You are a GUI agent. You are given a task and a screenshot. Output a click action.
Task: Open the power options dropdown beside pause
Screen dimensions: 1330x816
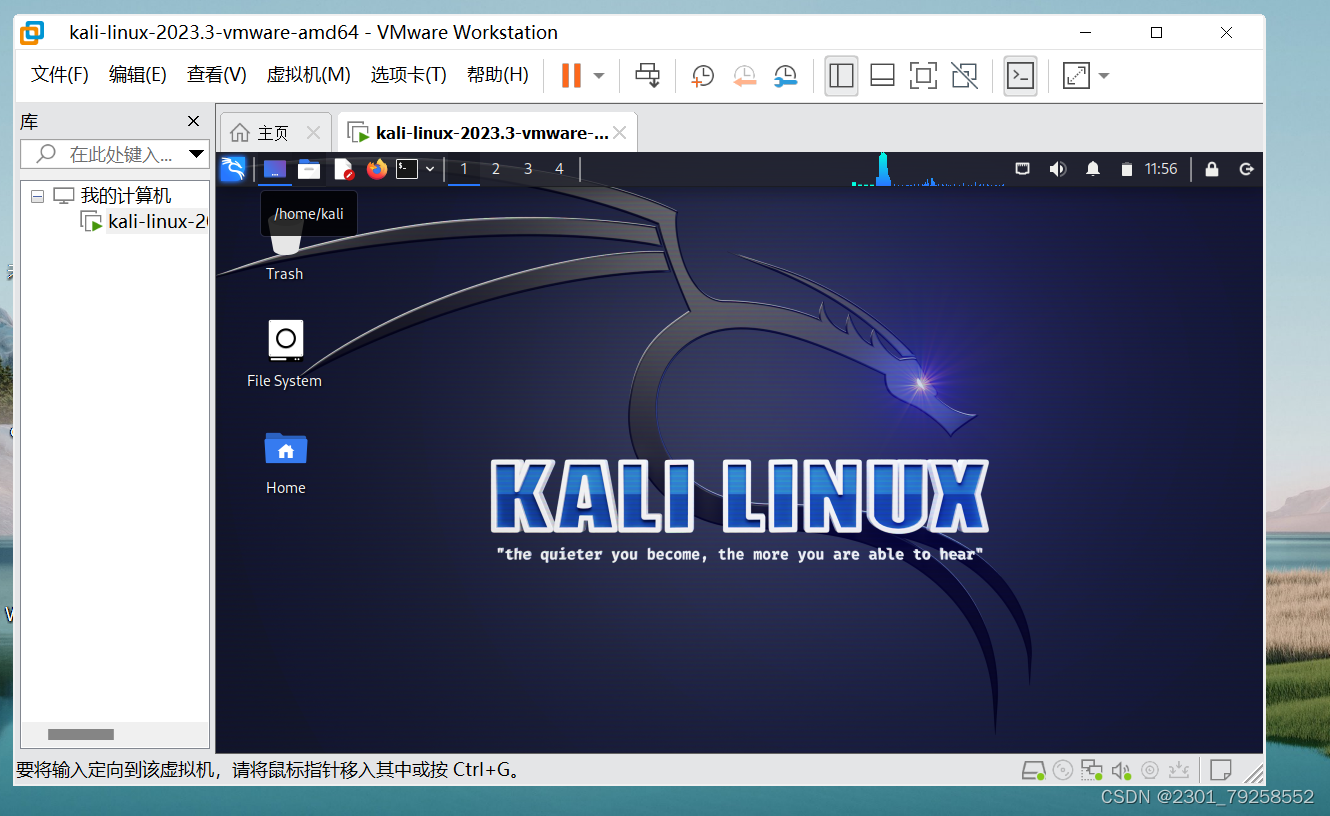[x=599, y=76]
